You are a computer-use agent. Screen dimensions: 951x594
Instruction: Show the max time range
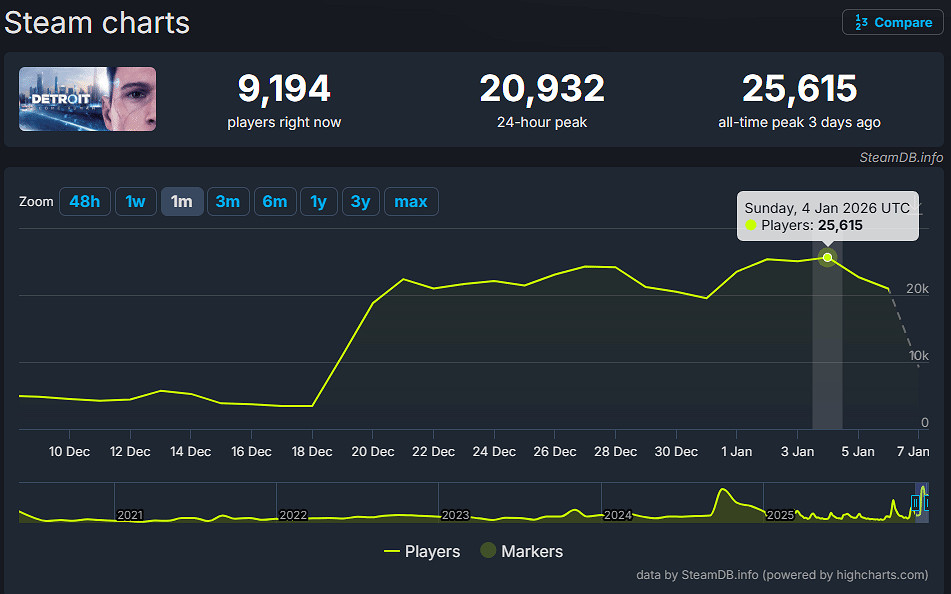point(411,202)
